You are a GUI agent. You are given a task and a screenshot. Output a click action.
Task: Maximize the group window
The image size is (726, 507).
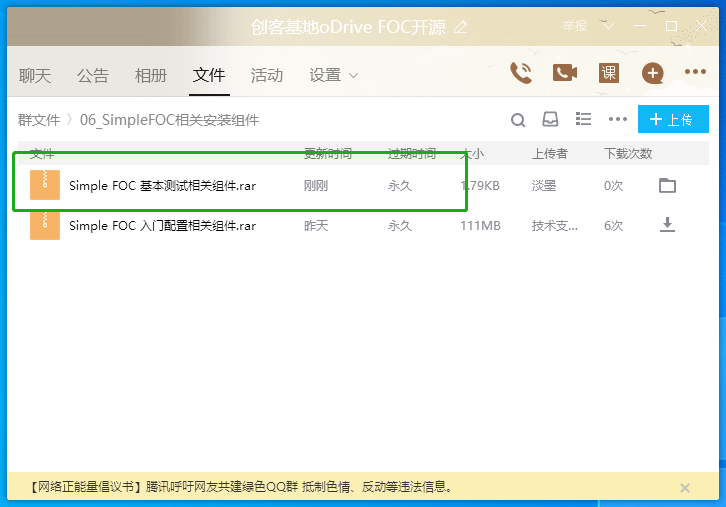671,26
